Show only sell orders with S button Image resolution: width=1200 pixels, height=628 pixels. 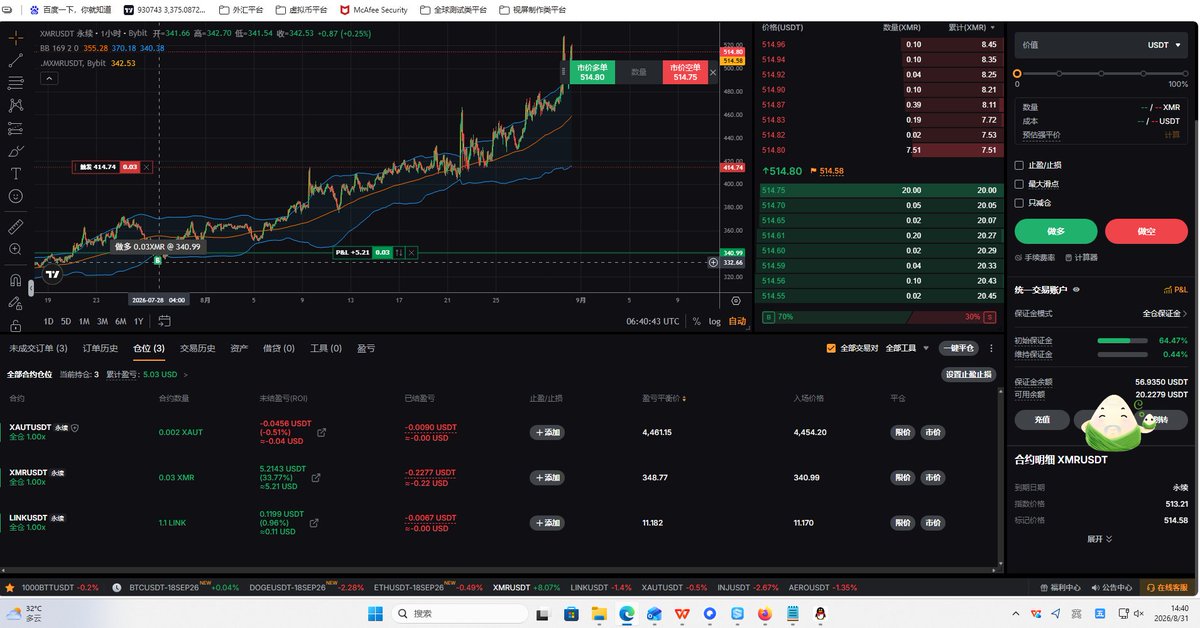pos(990,316)
